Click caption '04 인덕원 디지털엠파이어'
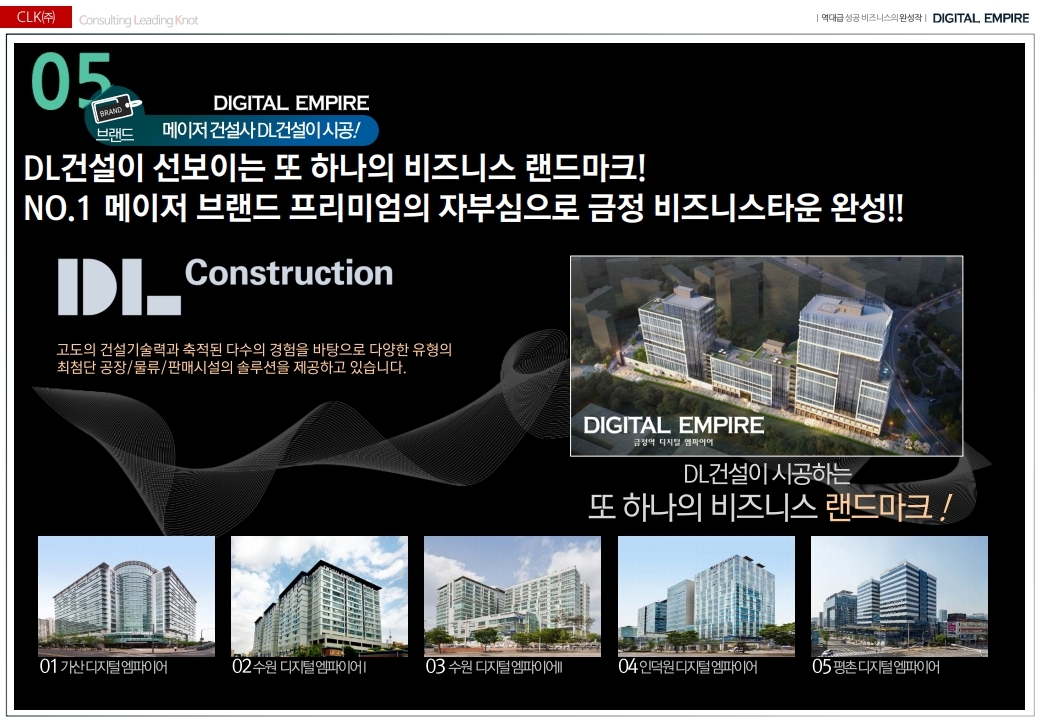 coord(688,666)
